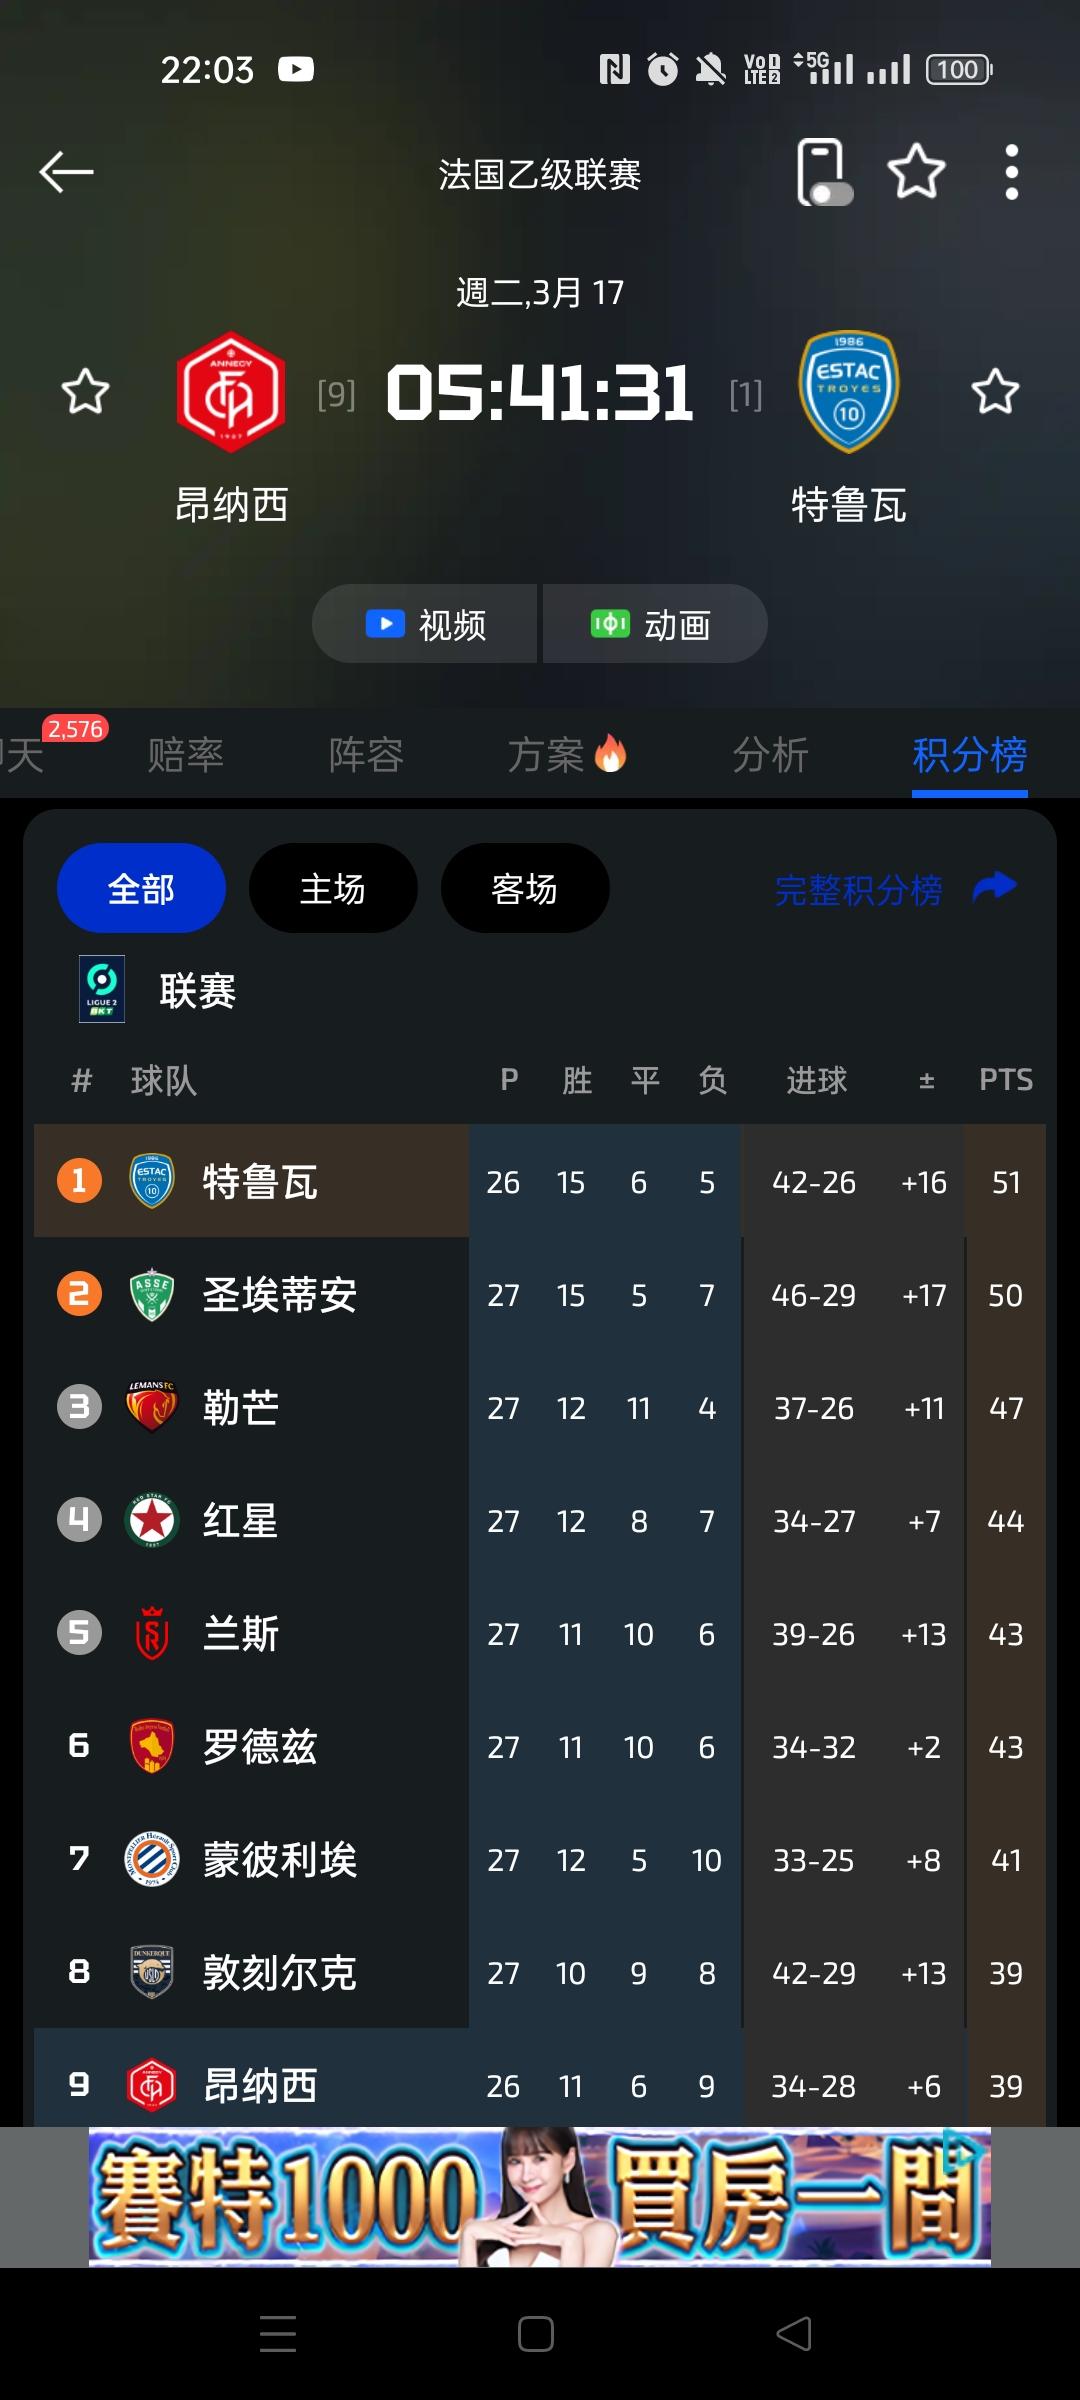Open the 动画 live animation

point(654,625)
